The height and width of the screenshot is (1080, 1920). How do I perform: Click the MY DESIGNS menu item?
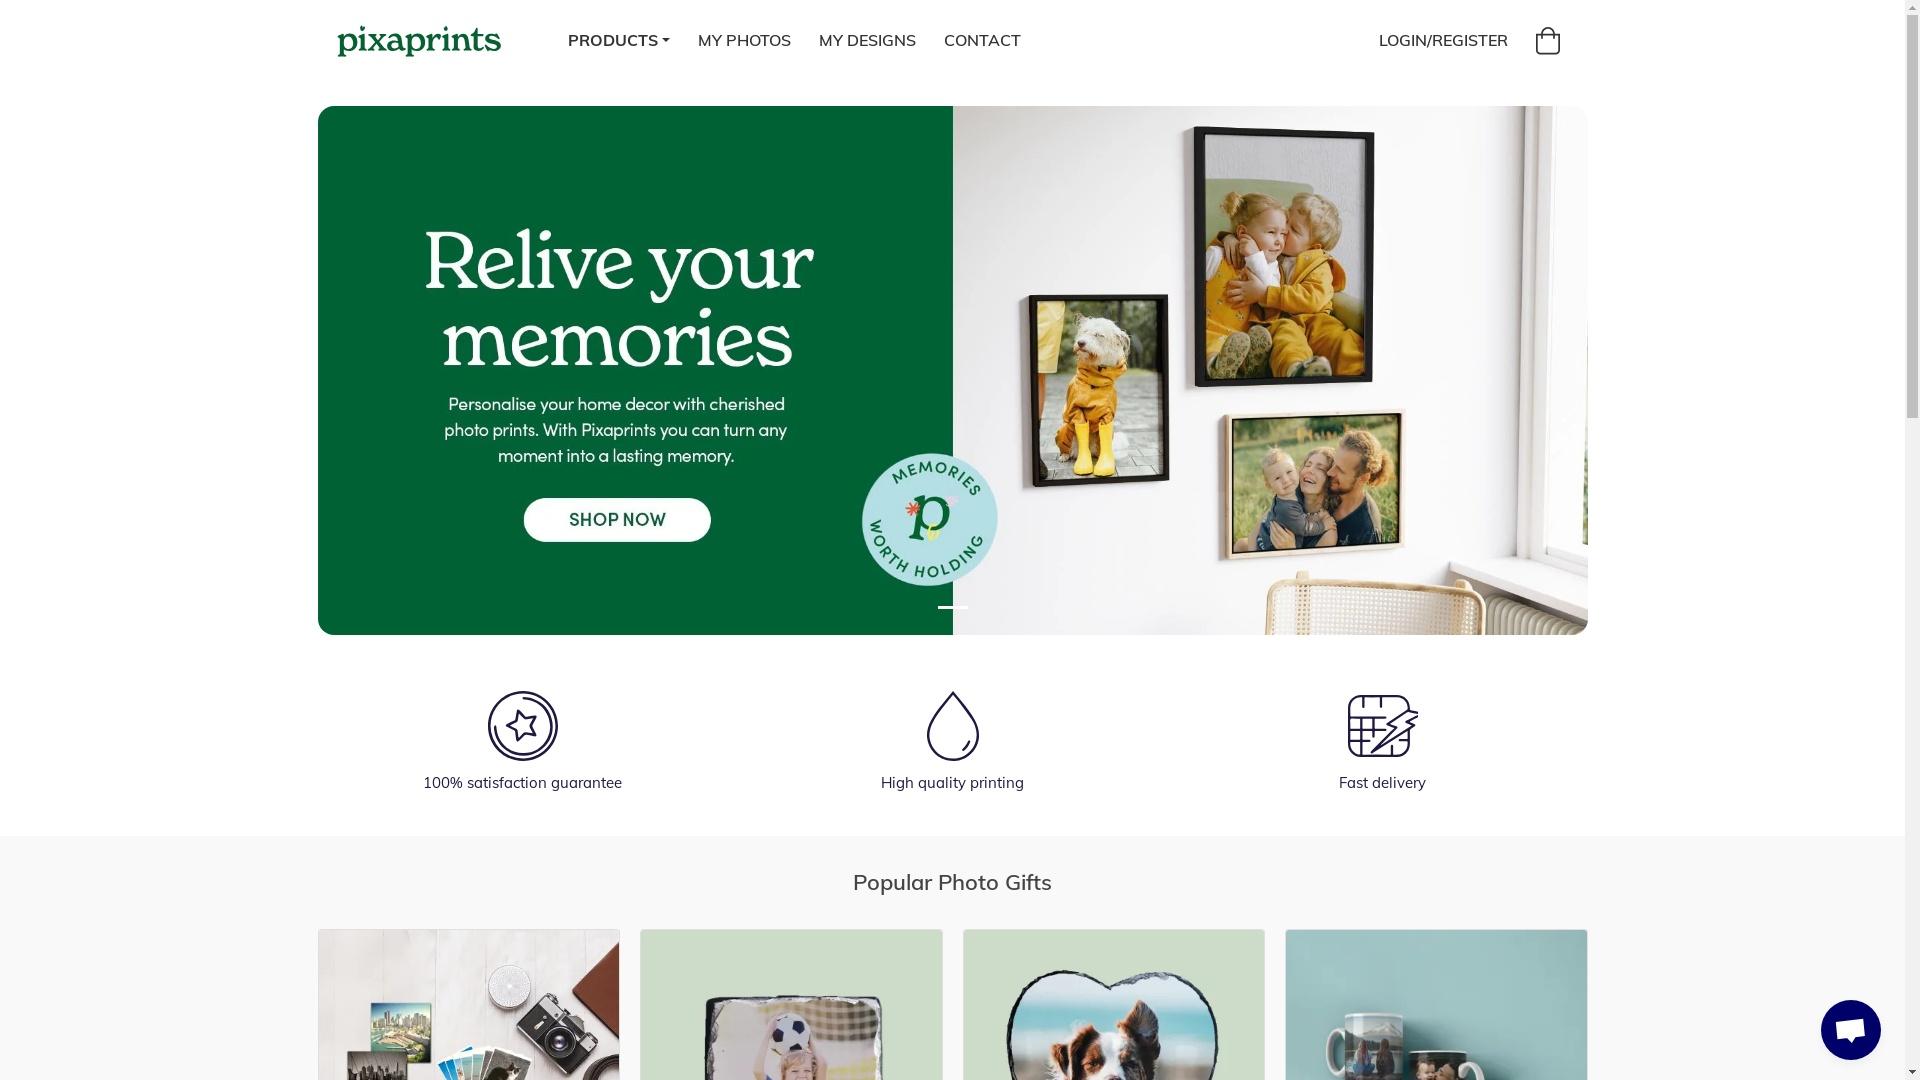coord(866,40)
